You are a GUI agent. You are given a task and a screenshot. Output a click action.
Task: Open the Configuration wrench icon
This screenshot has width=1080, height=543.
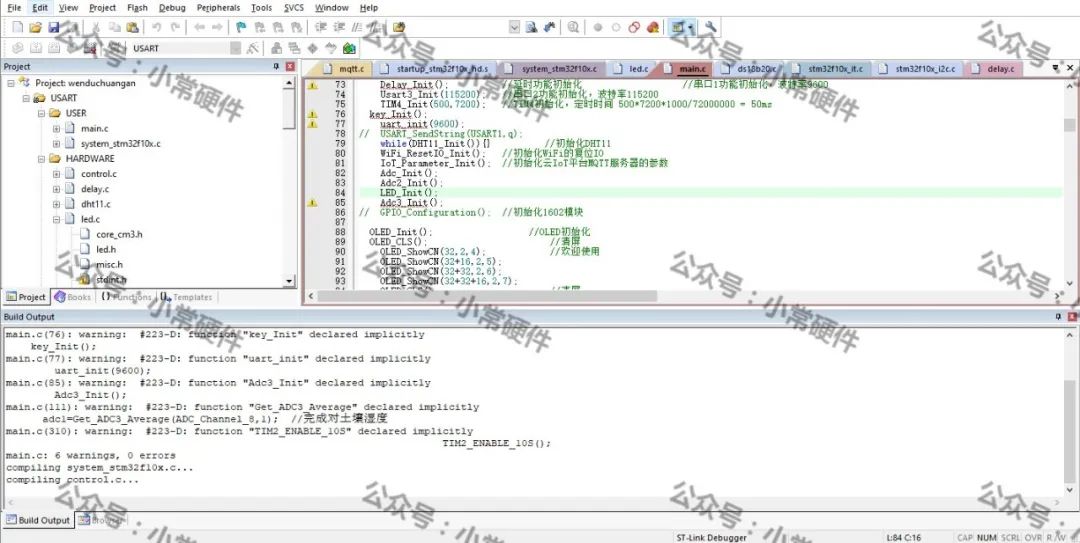tap(711, 28)
